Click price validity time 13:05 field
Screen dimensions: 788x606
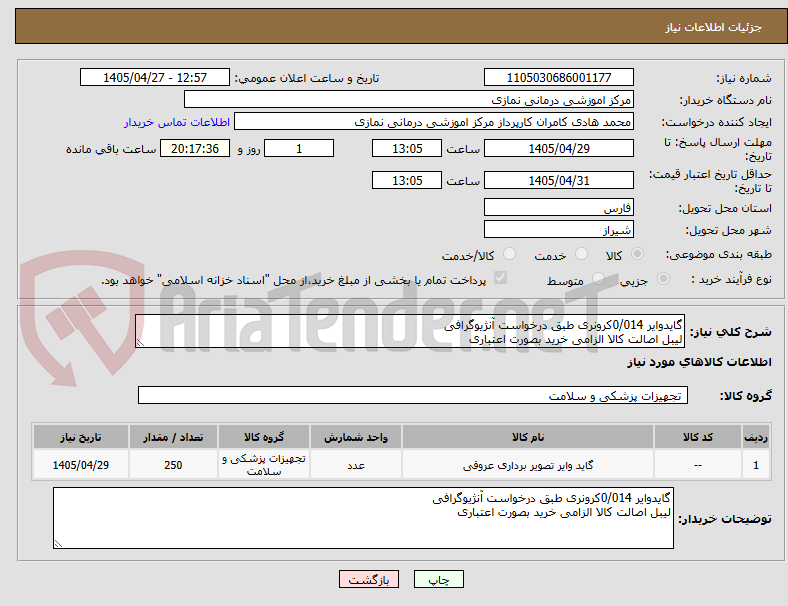click(x=407, y=180)
